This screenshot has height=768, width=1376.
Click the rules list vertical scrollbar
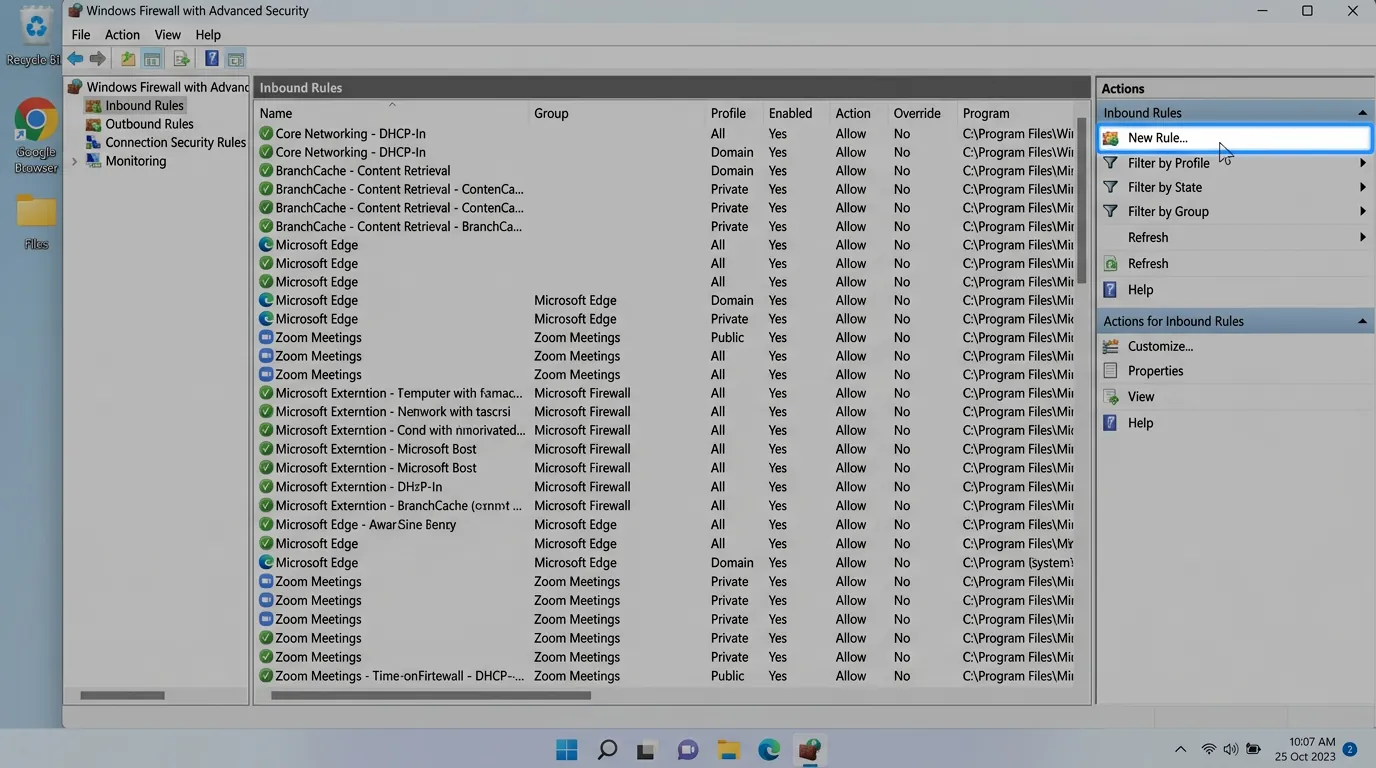point(1082,200)
